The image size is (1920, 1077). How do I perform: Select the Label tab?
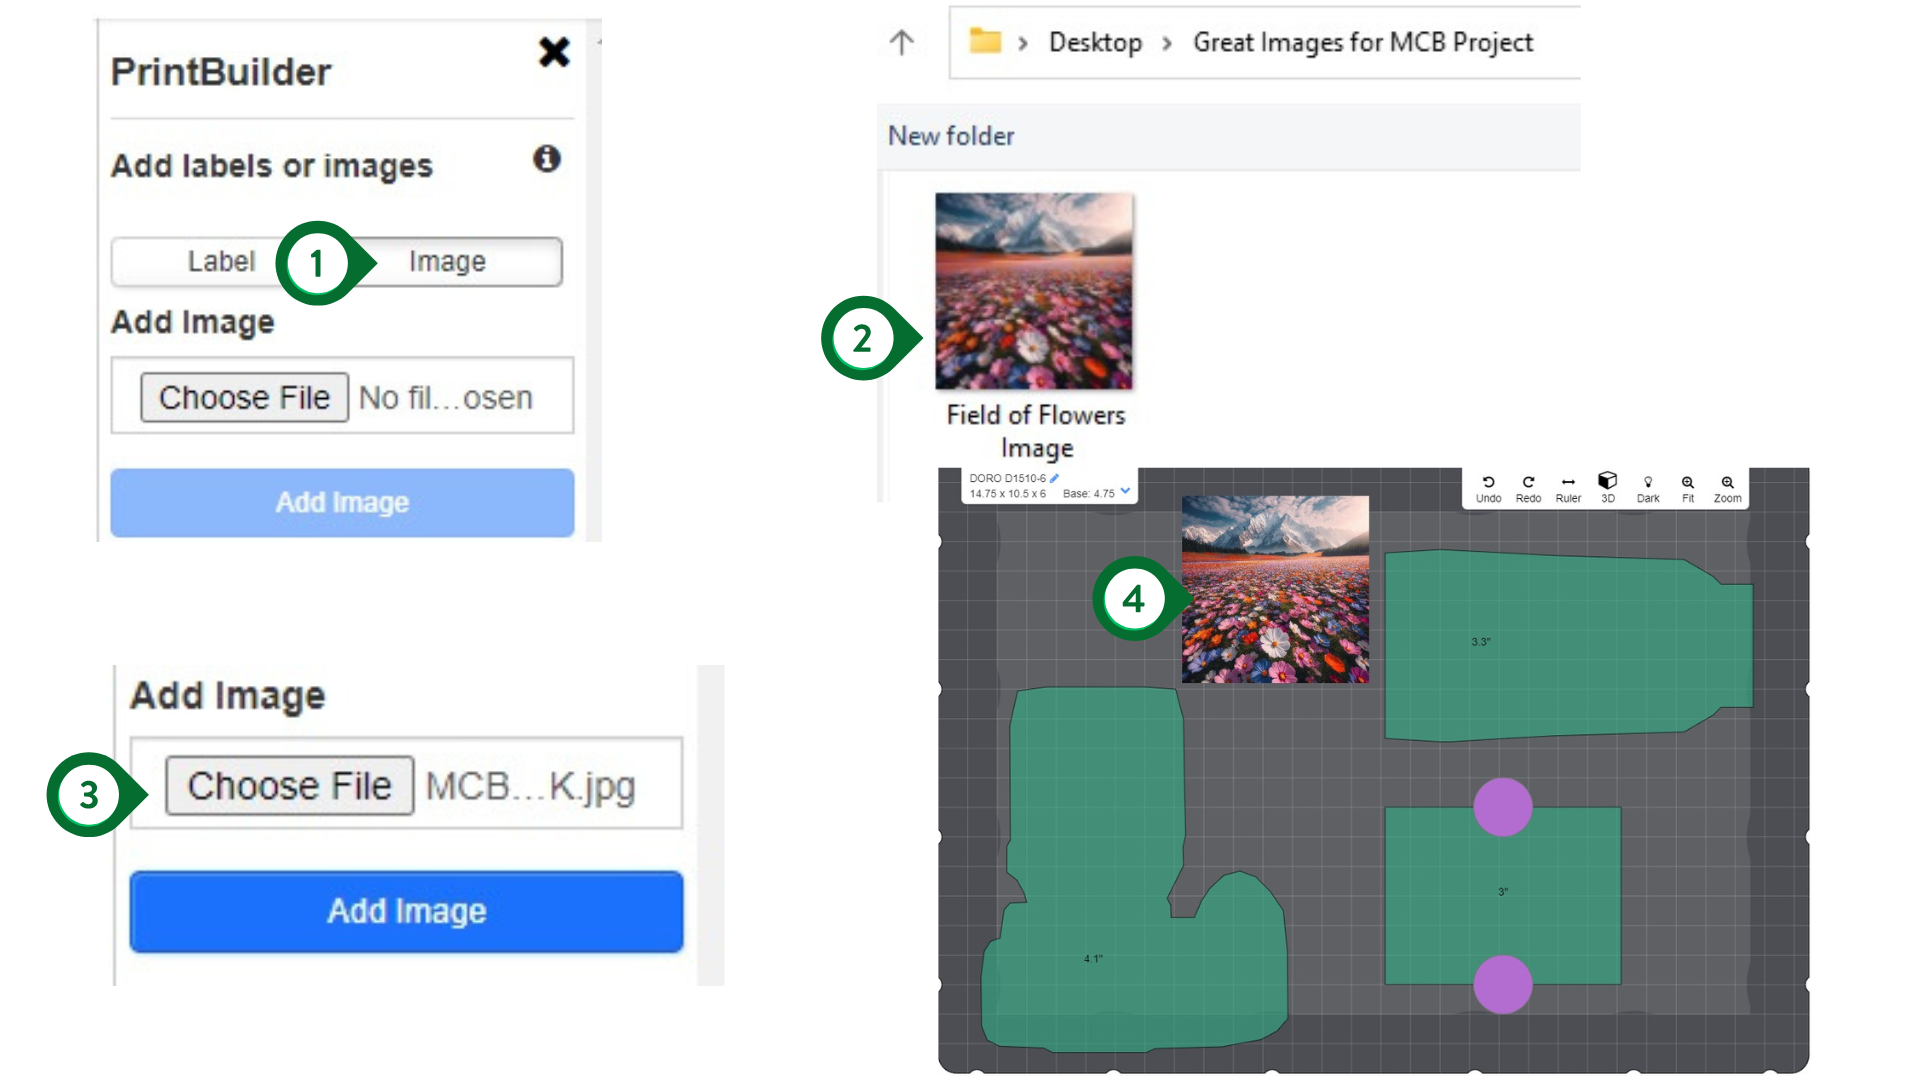pyautogui.click(x=221, y=261)
